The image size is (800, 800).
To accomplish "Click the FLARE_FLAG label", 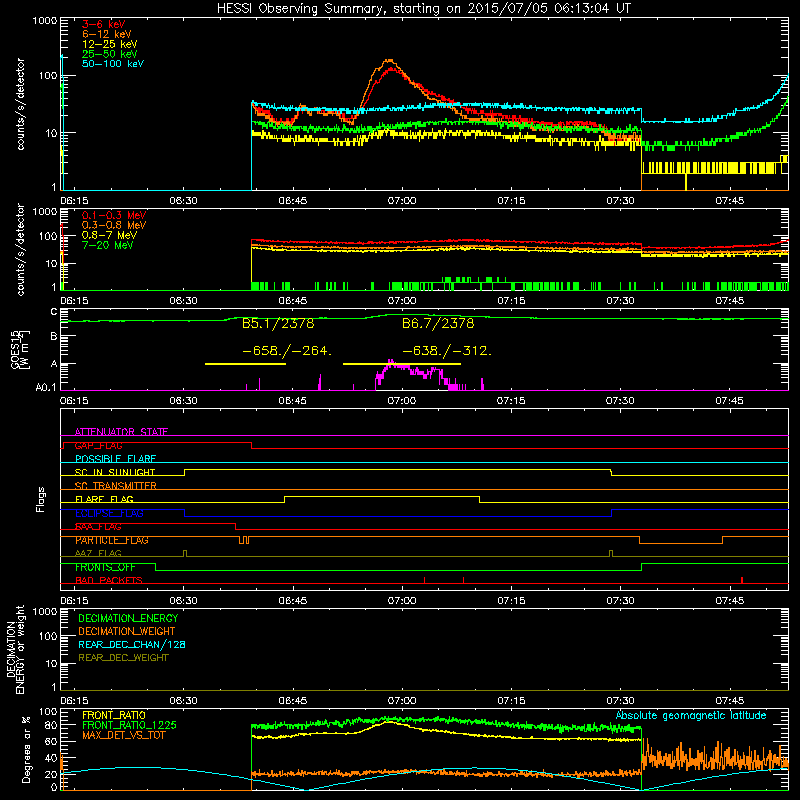I will pyautogui.click(x=104, y=499).
